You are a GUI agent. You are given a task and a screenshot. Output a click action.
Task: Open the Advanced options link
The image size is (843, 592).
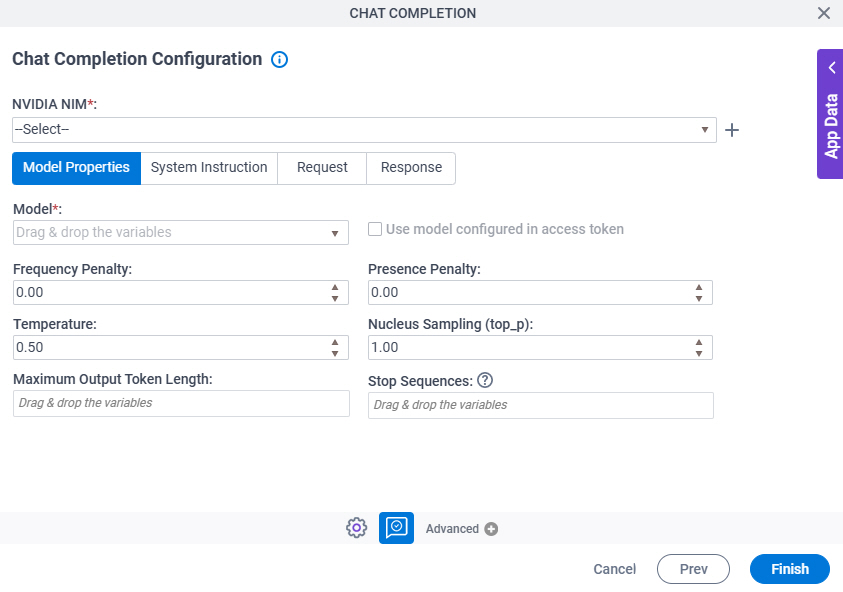[452, 529]
